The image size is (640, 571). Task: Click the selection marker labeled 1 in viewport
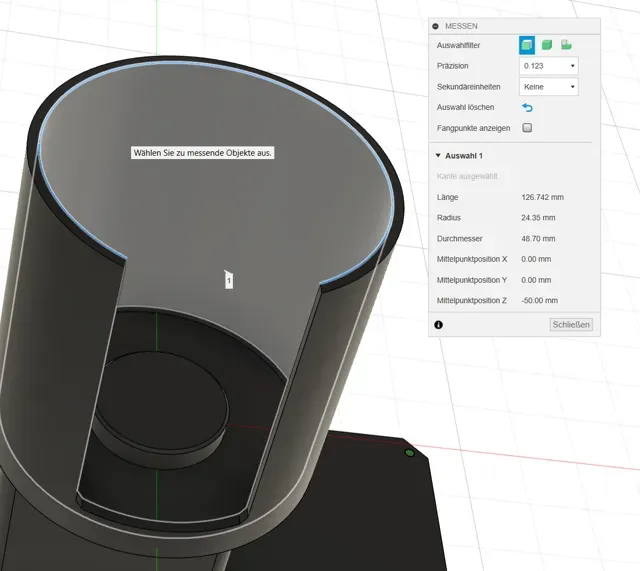pyautogui.click(x=229, y=280)
